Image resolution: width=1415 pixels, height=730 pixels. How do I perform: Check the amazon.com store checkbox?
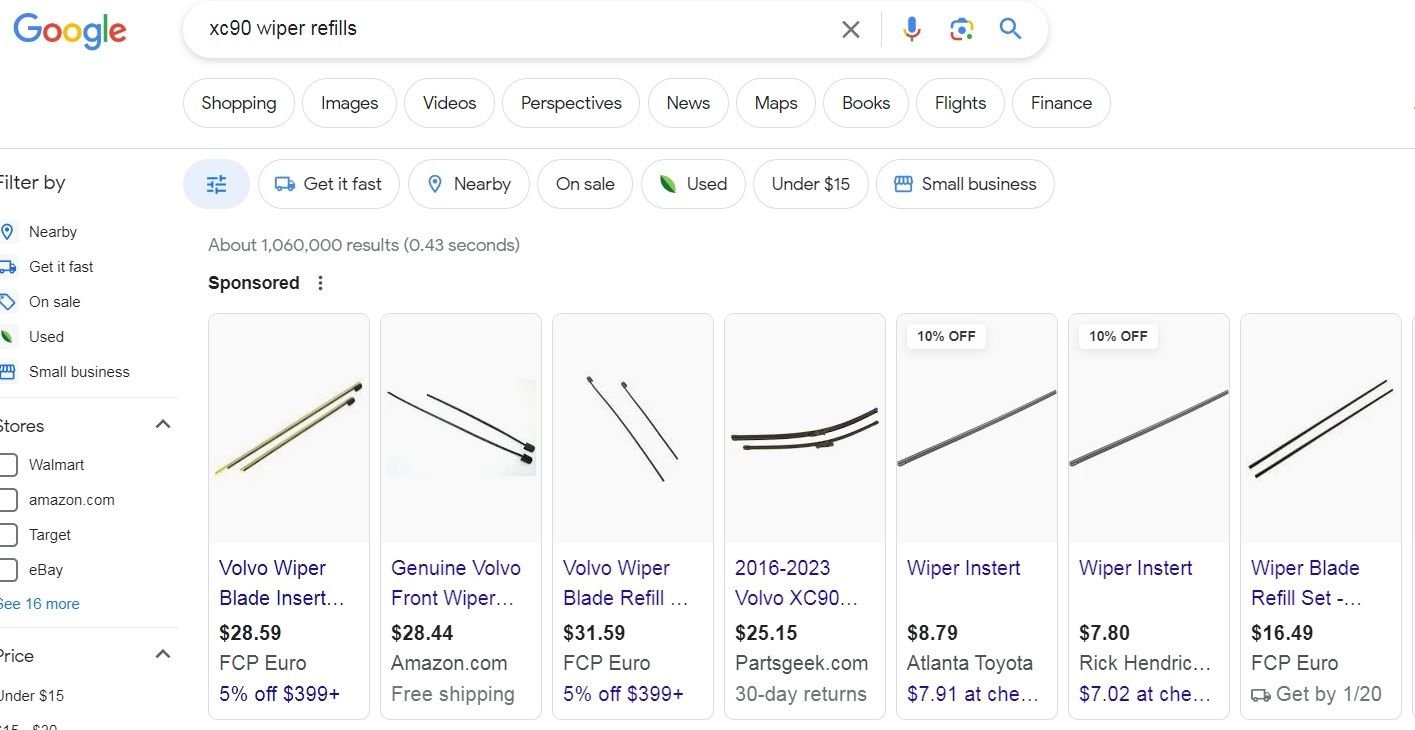[x=8, y=500]
